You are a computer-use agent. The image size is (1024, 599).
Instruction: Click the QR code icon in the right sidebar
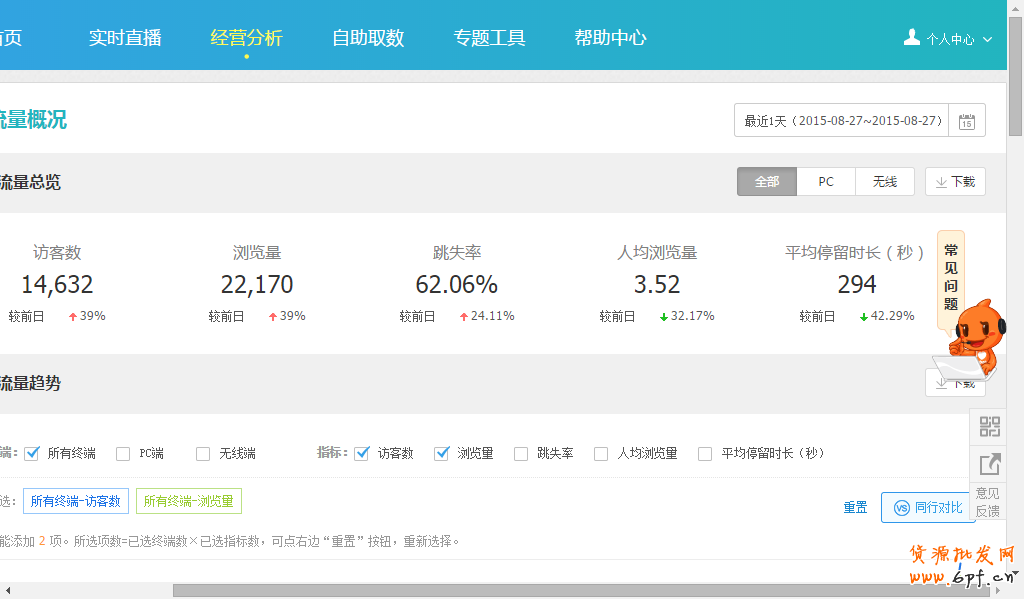[x=989, y=427]
